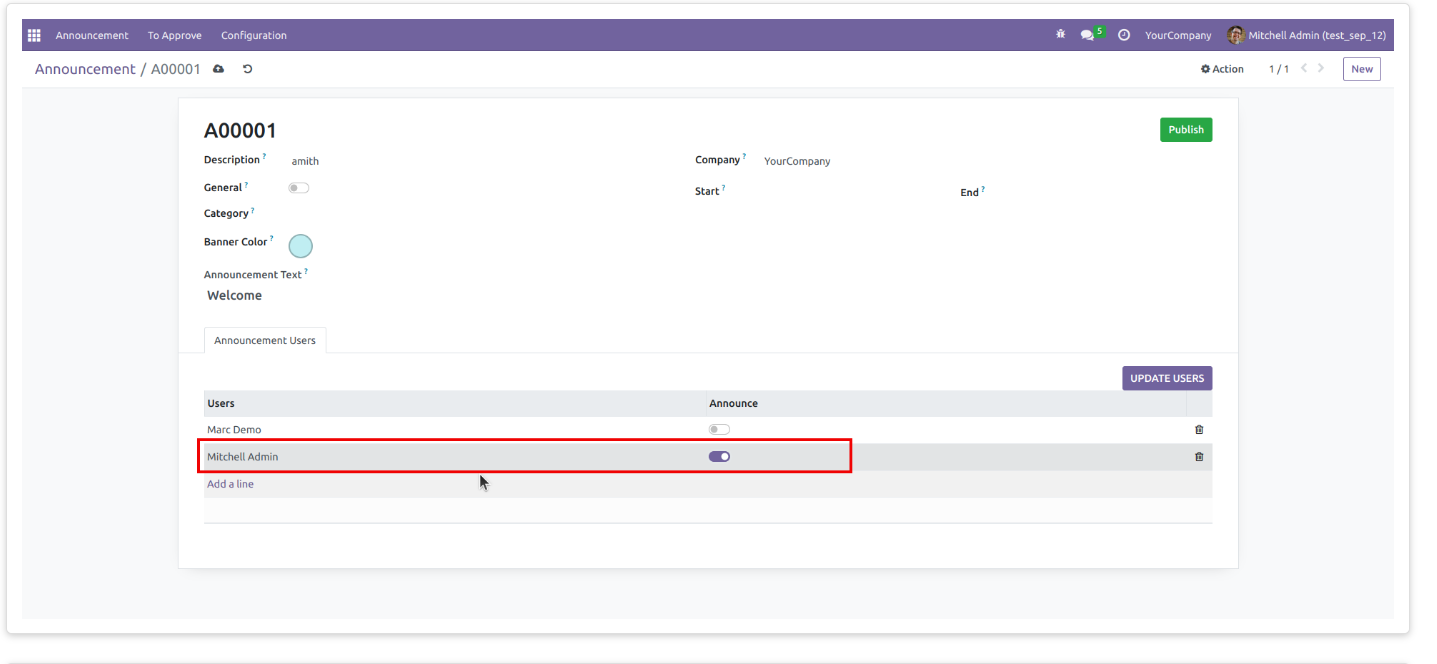Open the conversations chat icon
This screenshot has width=1437, height=664.
[1088, 35]
